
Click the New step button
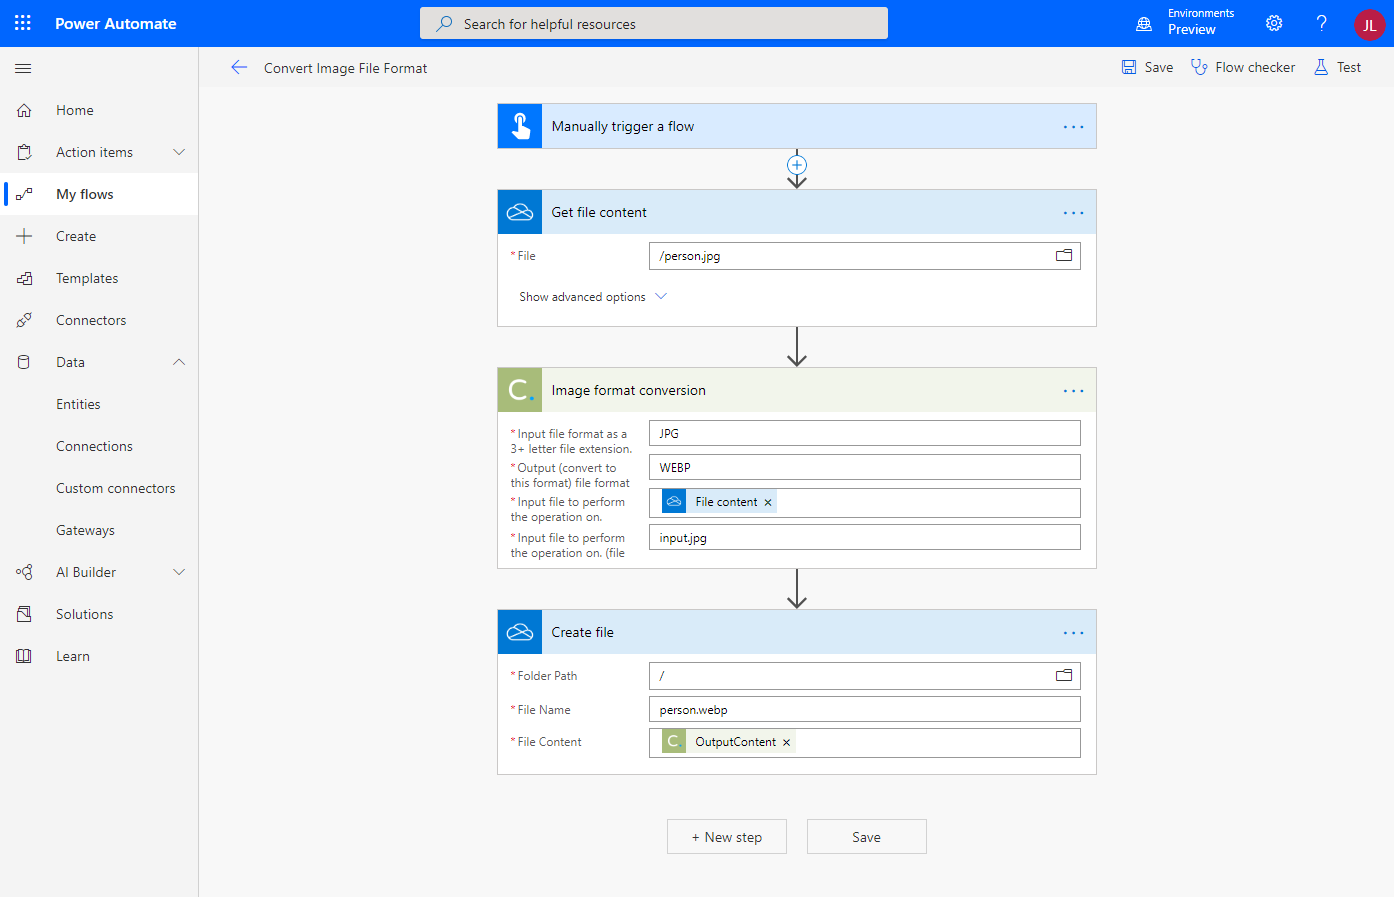click(727, 836)
